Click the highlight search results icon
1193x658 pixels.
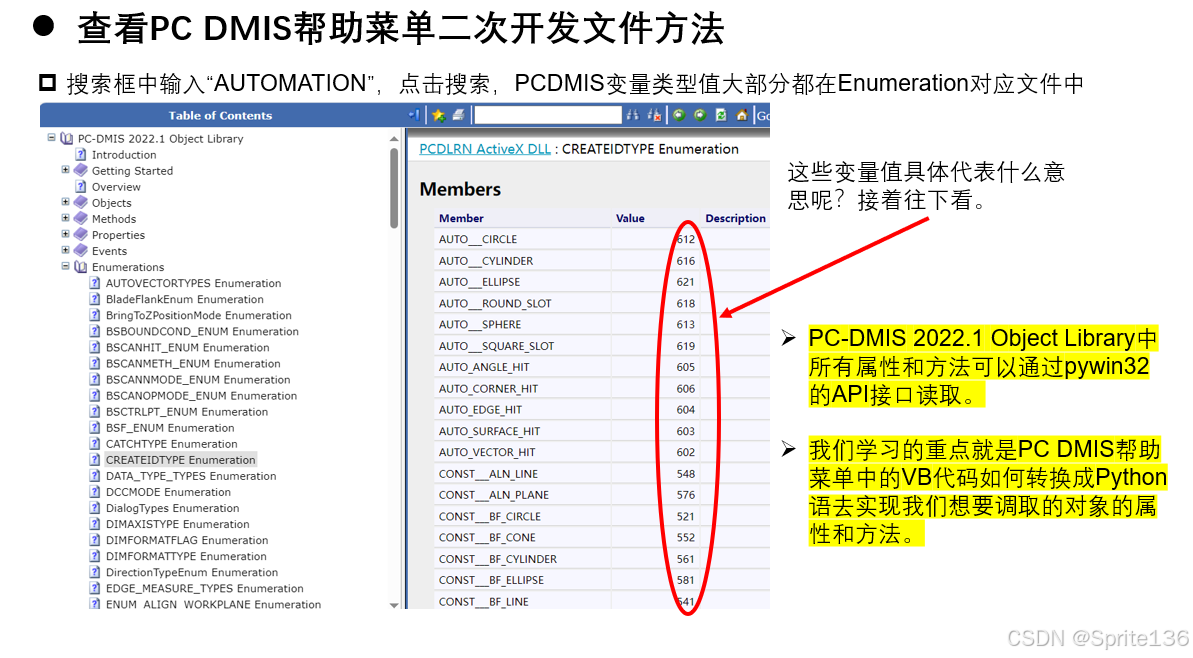[656, 114]
